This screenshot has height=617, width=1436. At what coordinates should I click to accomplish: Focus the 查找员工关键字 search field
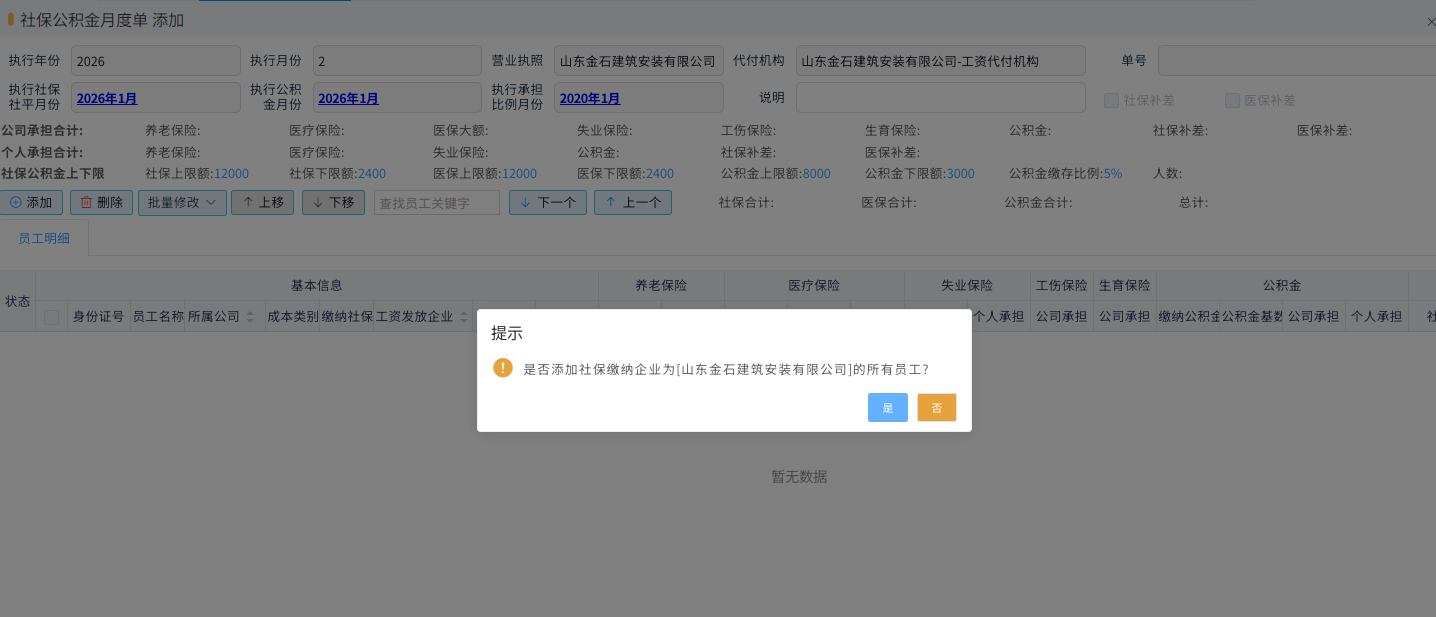[437, 202]
